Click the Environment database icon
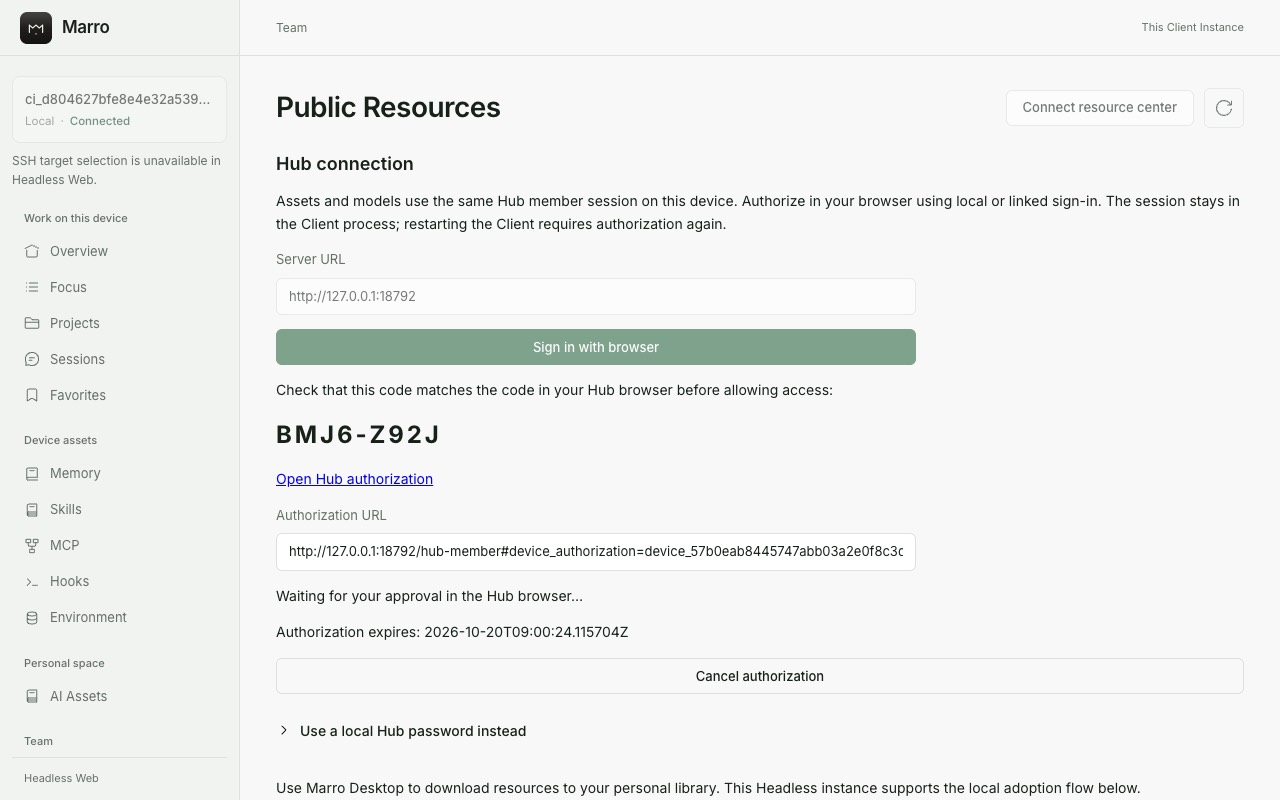Screen dimensions: 1280x800 point(32,617)
